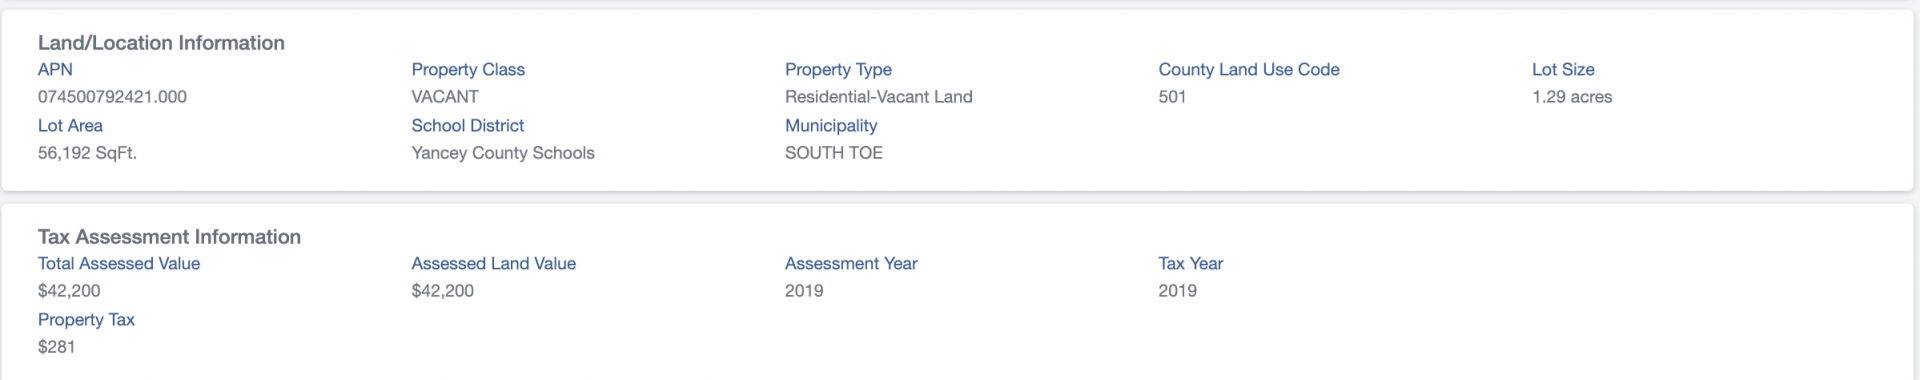This screenshot has width=1920, height=380.
Task: Select APN number 074500792421.000
Action: [x=112, y=97]
